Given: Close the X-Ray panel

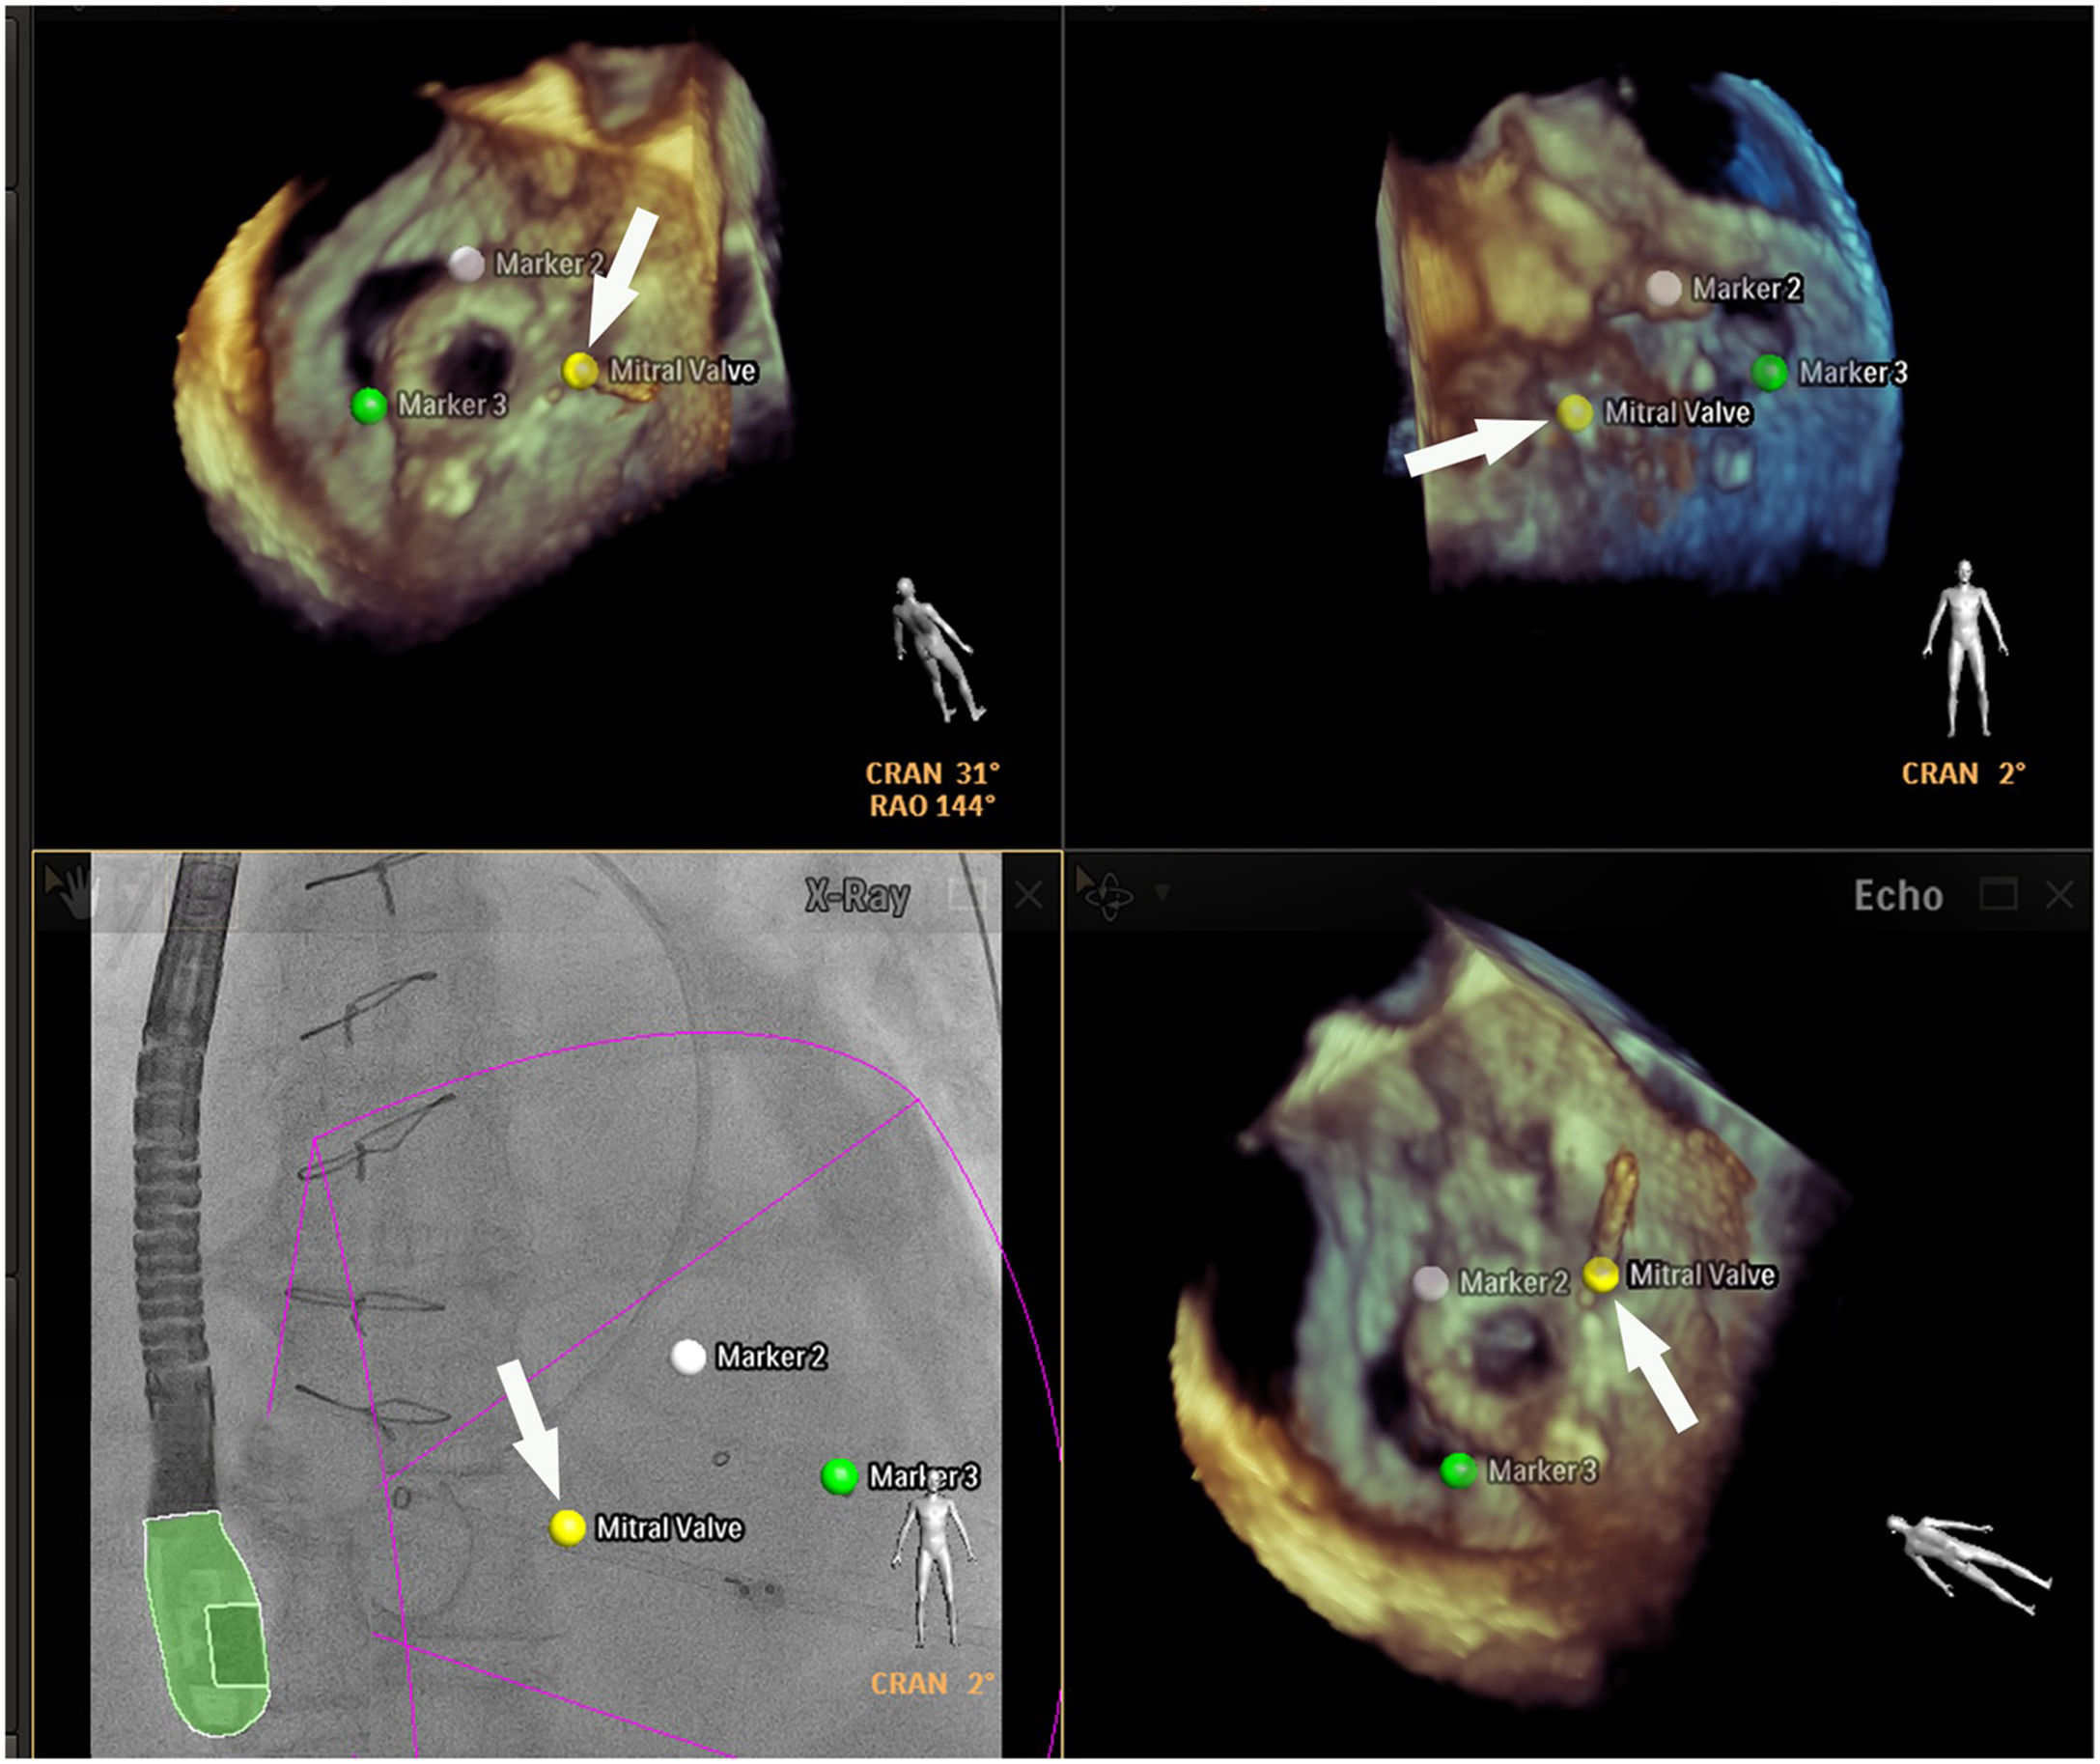Looking at the screenshot, I should [1029, 895].
